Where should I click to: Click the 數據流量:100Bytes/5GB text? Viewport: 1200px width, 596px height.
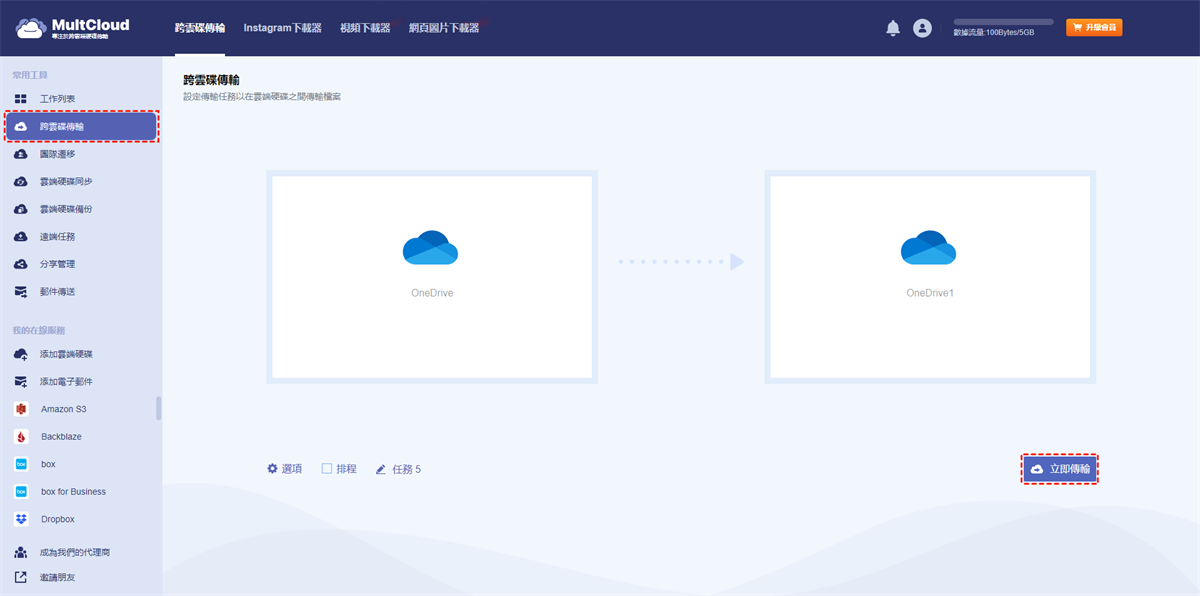[993, 33]
